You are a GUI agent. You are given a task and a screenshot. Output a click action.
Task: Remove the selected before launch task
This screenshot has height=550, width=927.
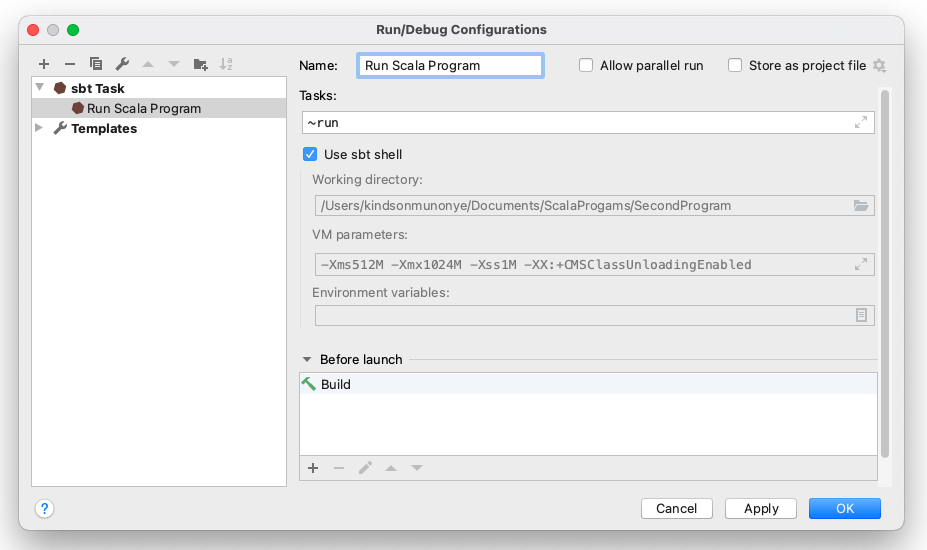click(x=339, y=468)
